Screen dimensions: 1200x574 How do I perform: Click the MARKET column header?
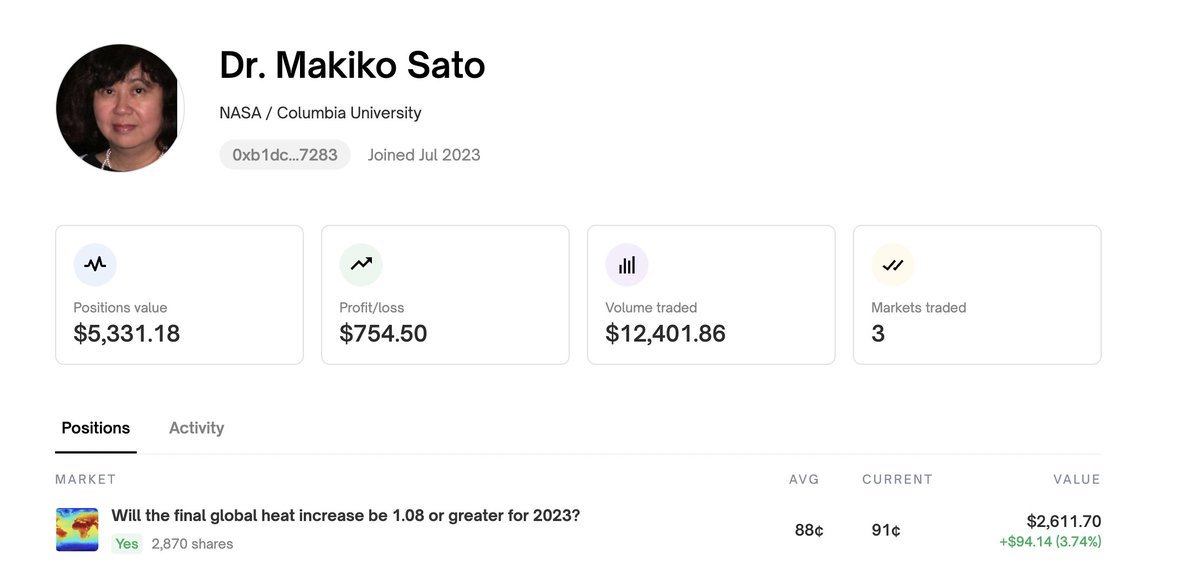click(x=86, y=480)
